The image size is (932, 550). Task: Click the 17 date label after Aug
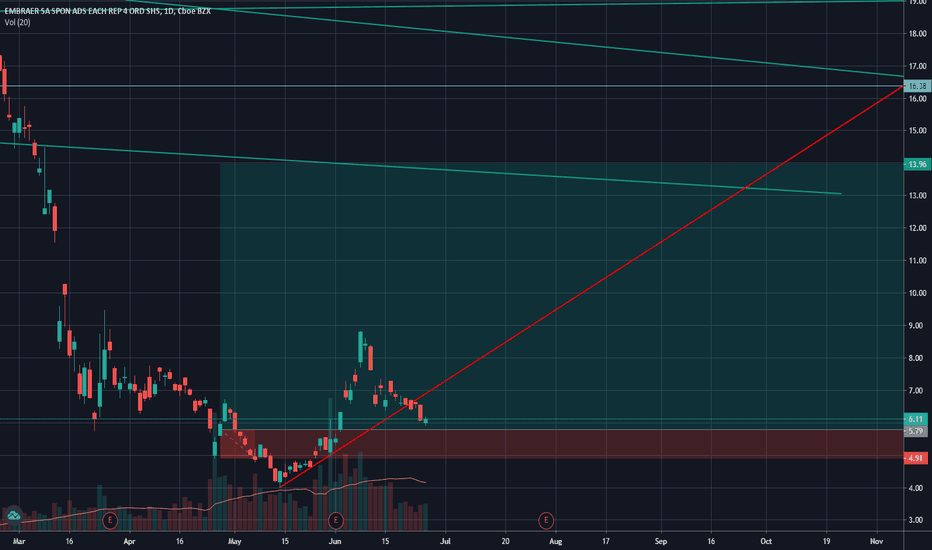(606, 541)
